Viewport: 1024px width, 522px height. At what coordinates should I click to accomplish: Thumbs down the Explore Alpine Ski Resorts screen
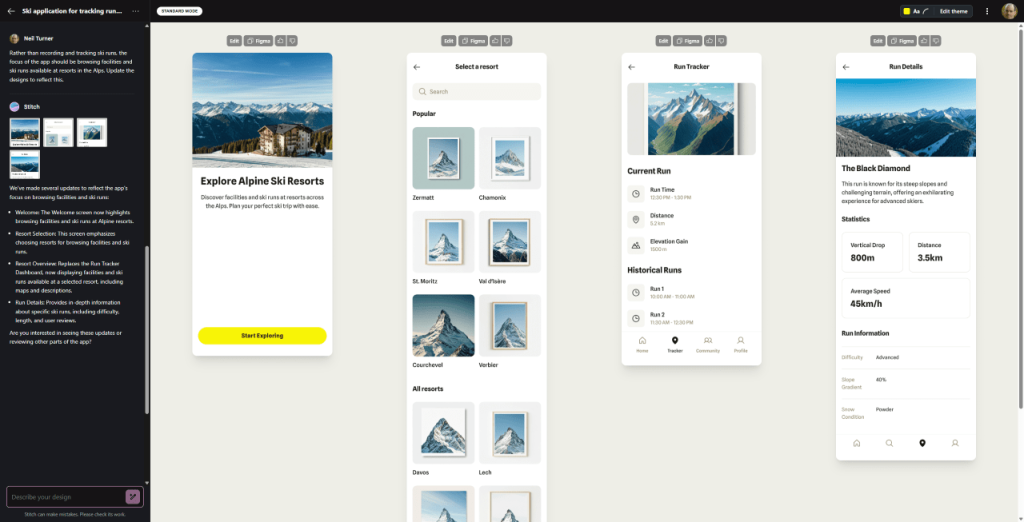pos(293,41)
